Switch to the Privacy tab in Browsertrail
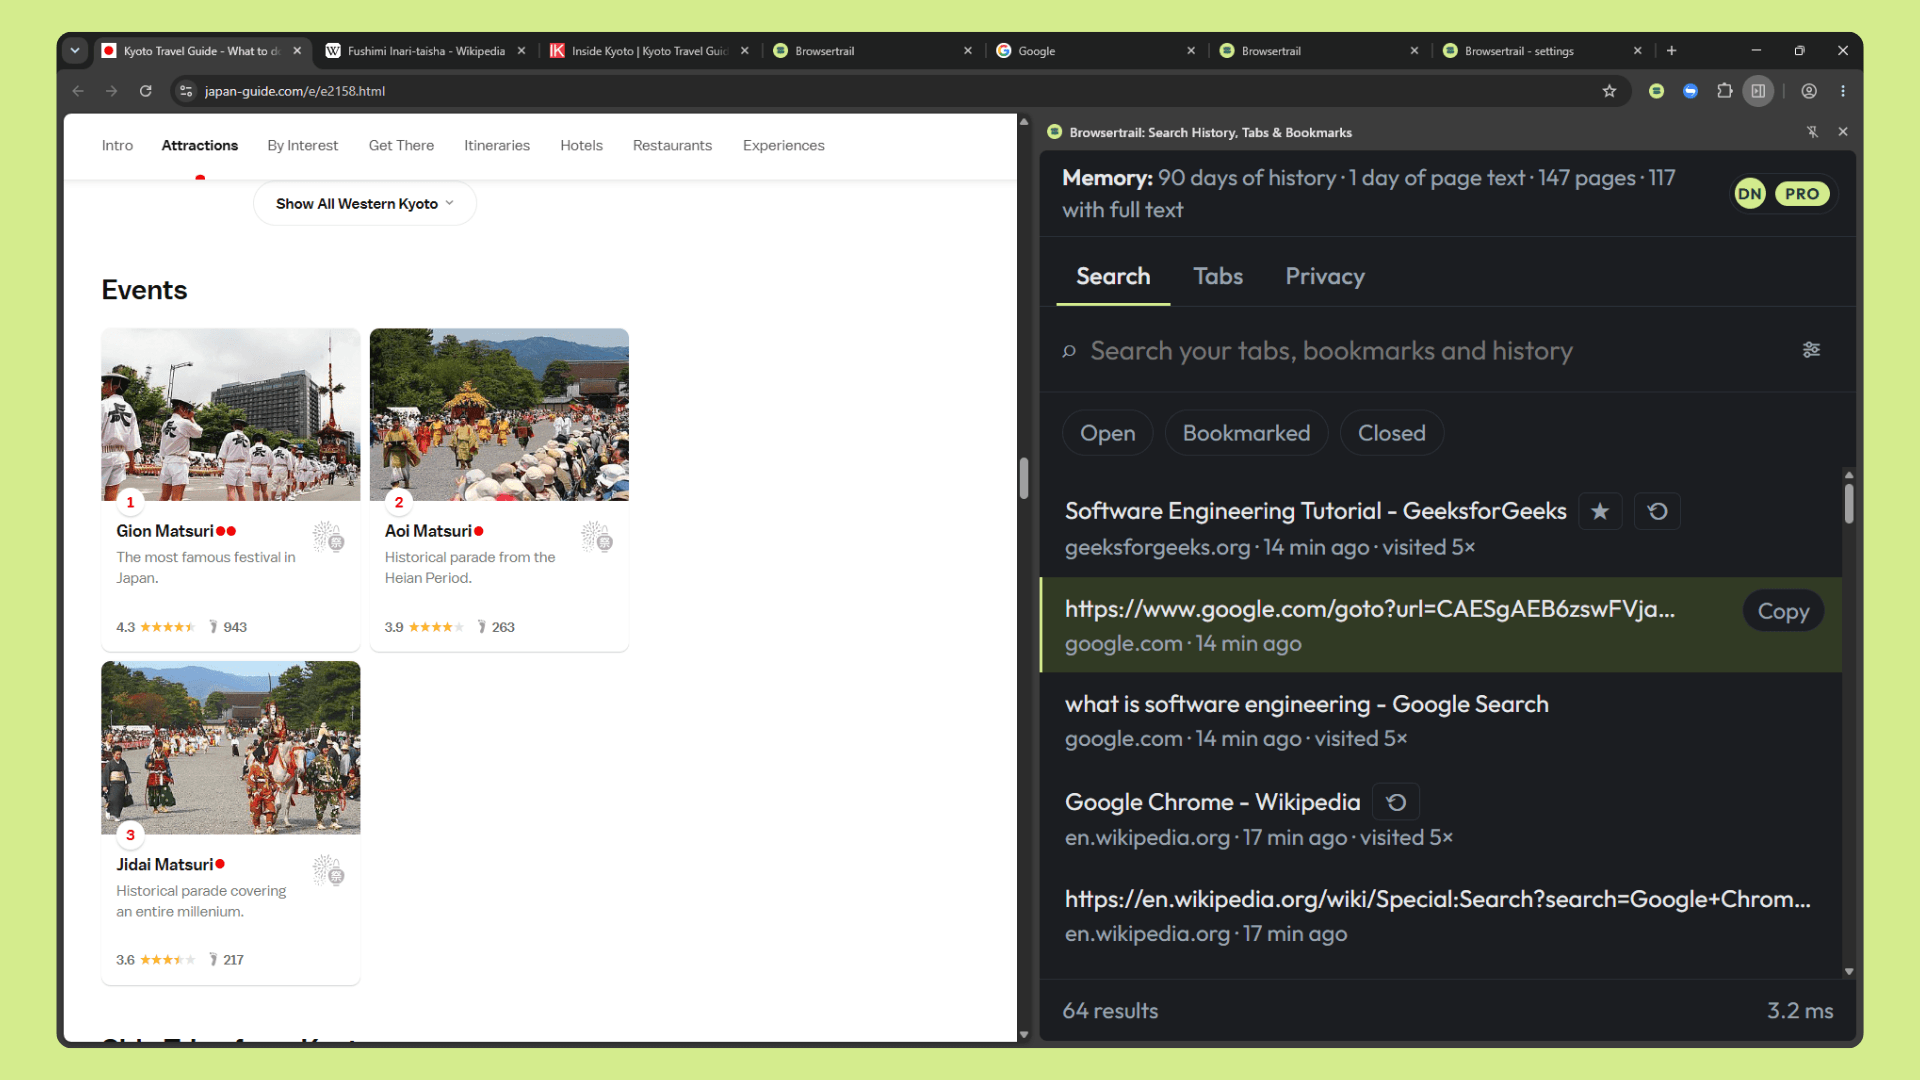Image resolution: width=1920 pixels, height=1080 pixels. pyautogui.click(x=1325, y=276)
